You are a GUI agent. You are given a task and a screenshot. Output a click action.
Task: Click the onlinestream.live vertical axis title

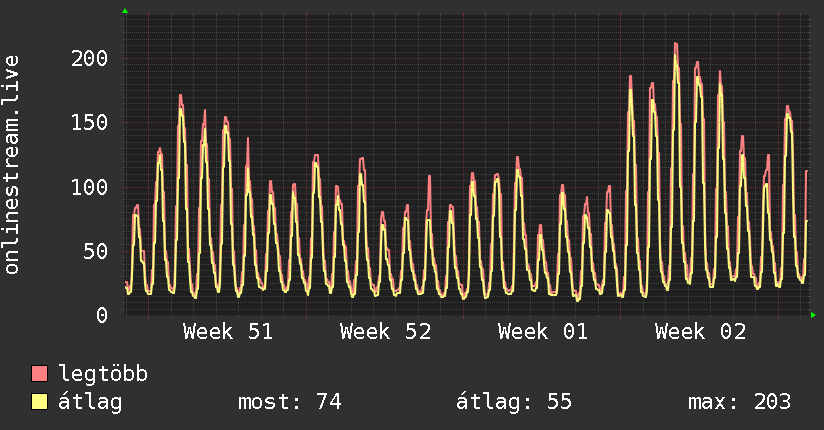tap(12, 165)
